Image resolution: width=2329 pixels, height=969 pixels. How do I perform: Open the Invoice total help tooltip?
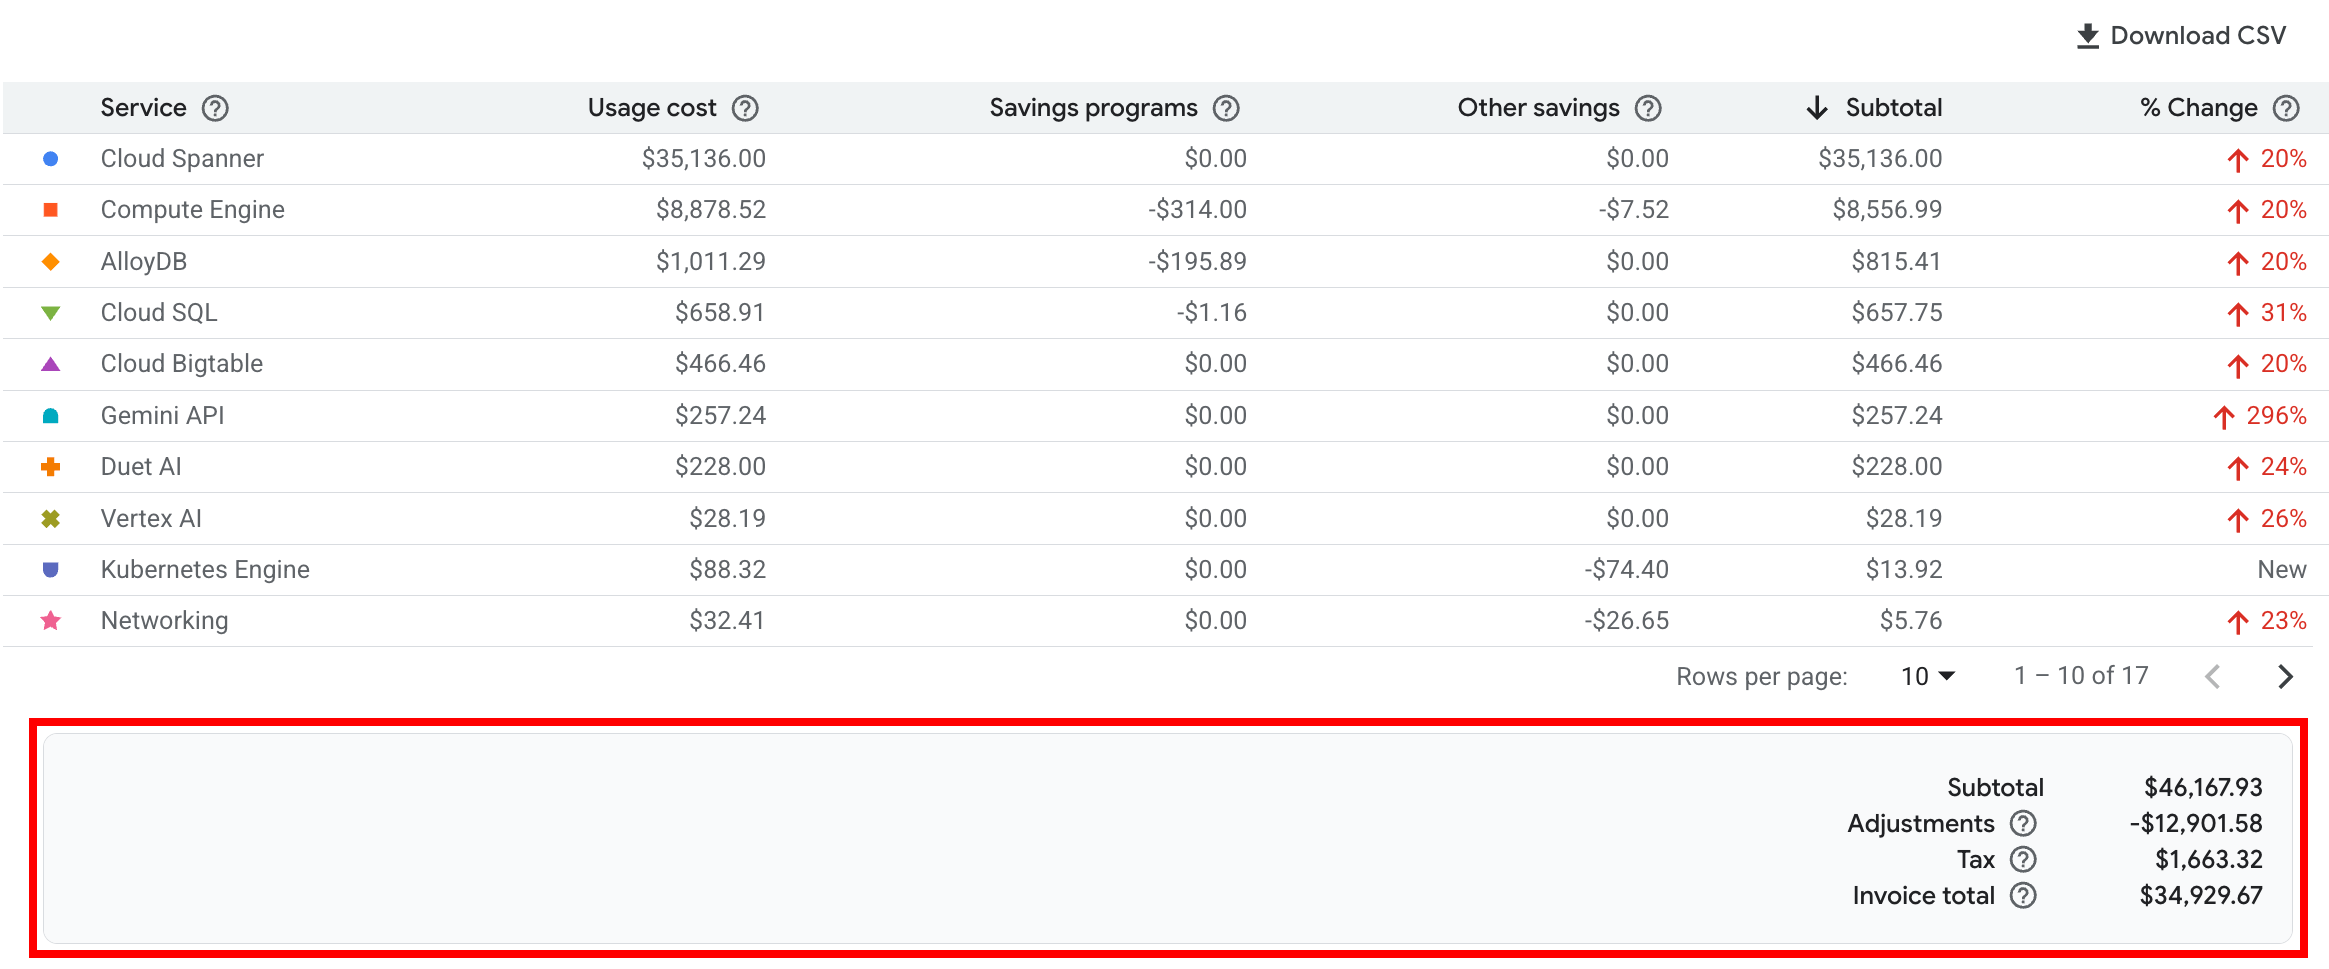(2023, 895)
